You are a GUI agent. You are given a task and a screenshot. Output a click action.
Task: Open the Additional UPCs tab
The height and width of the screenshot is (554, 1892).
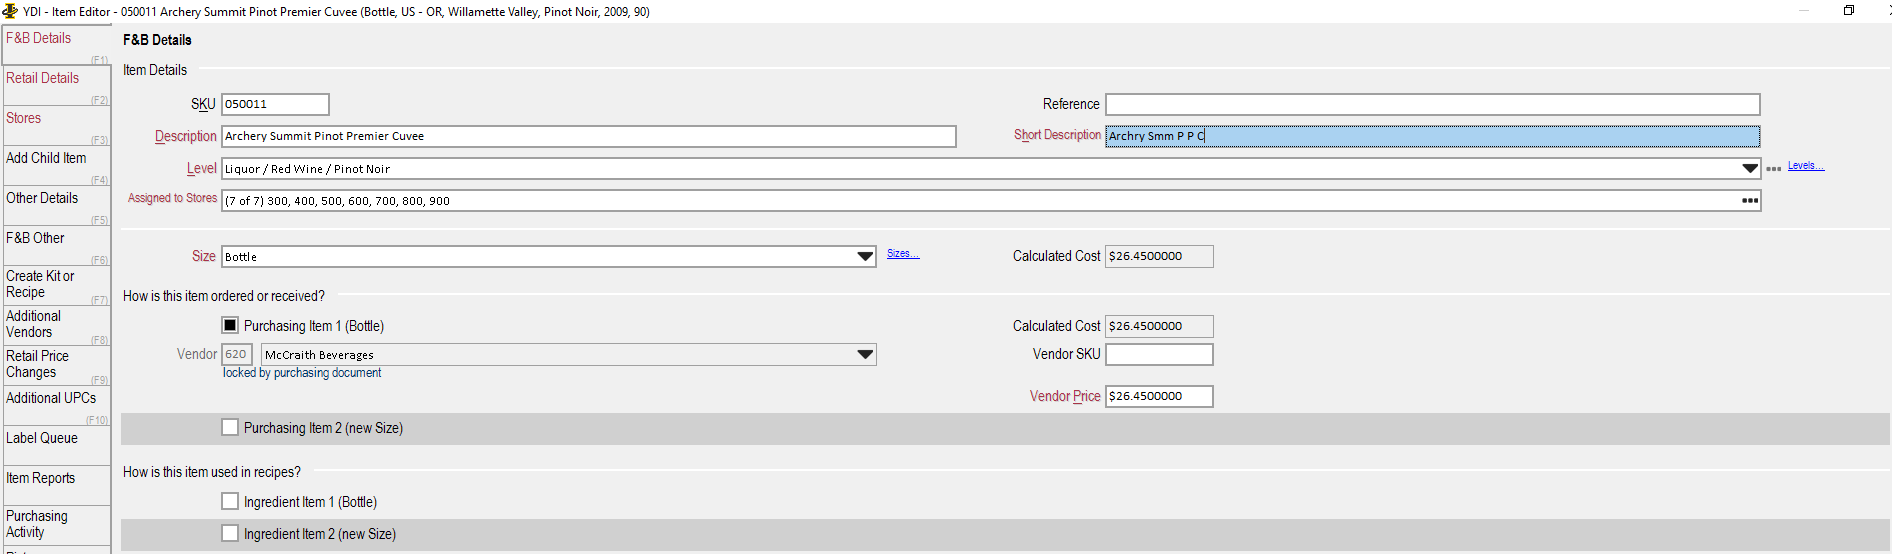tap(57, 406)
